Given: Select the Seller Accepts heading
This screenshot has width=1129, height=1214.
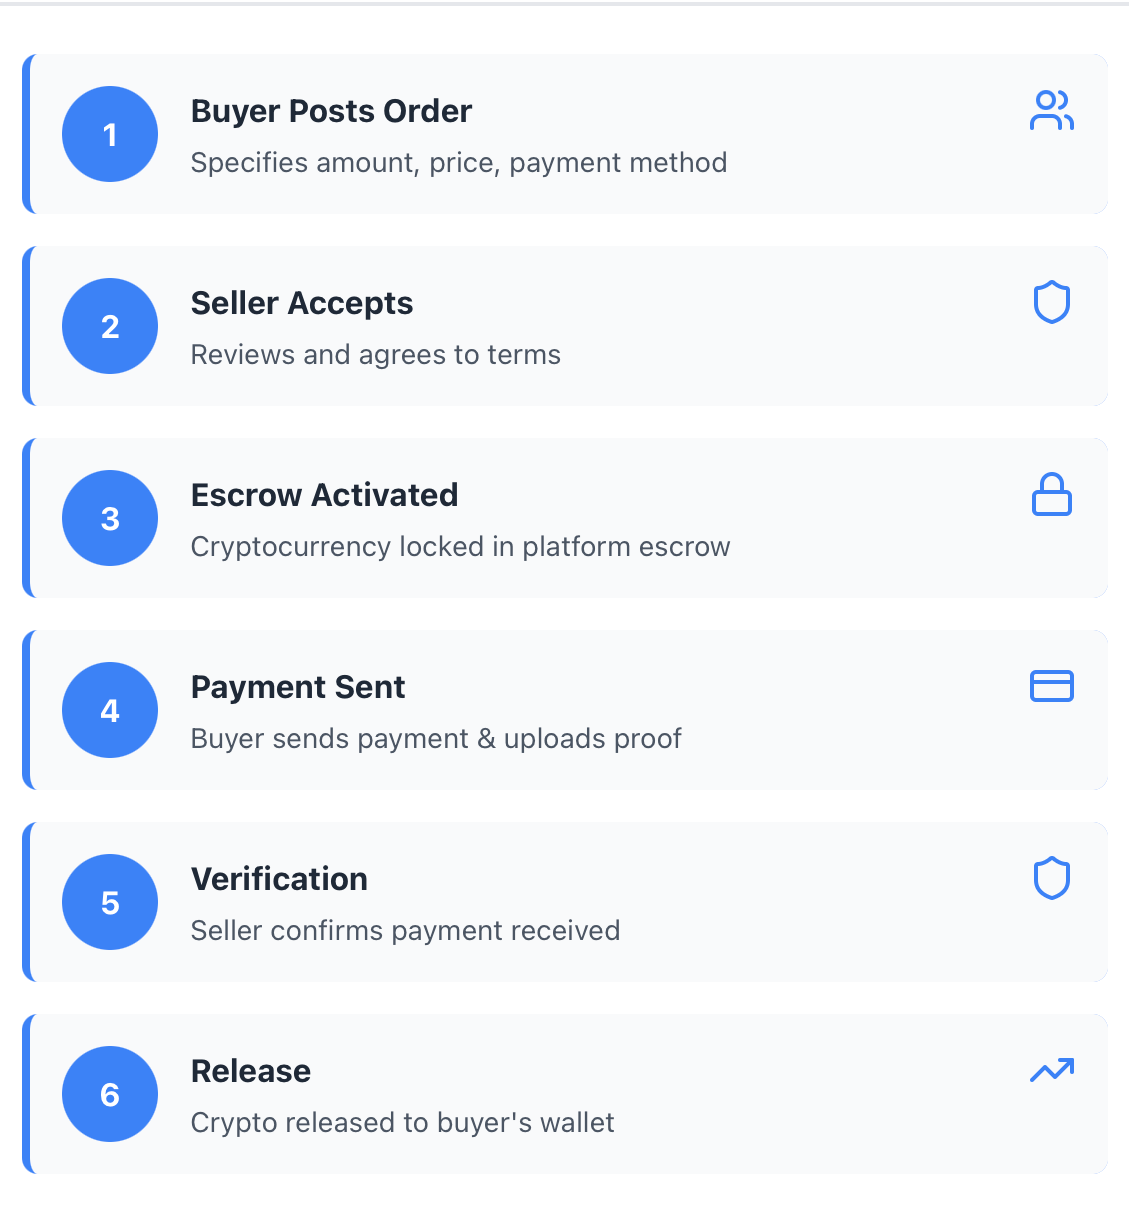Looking at the screenshot, I should pos(302,303).
